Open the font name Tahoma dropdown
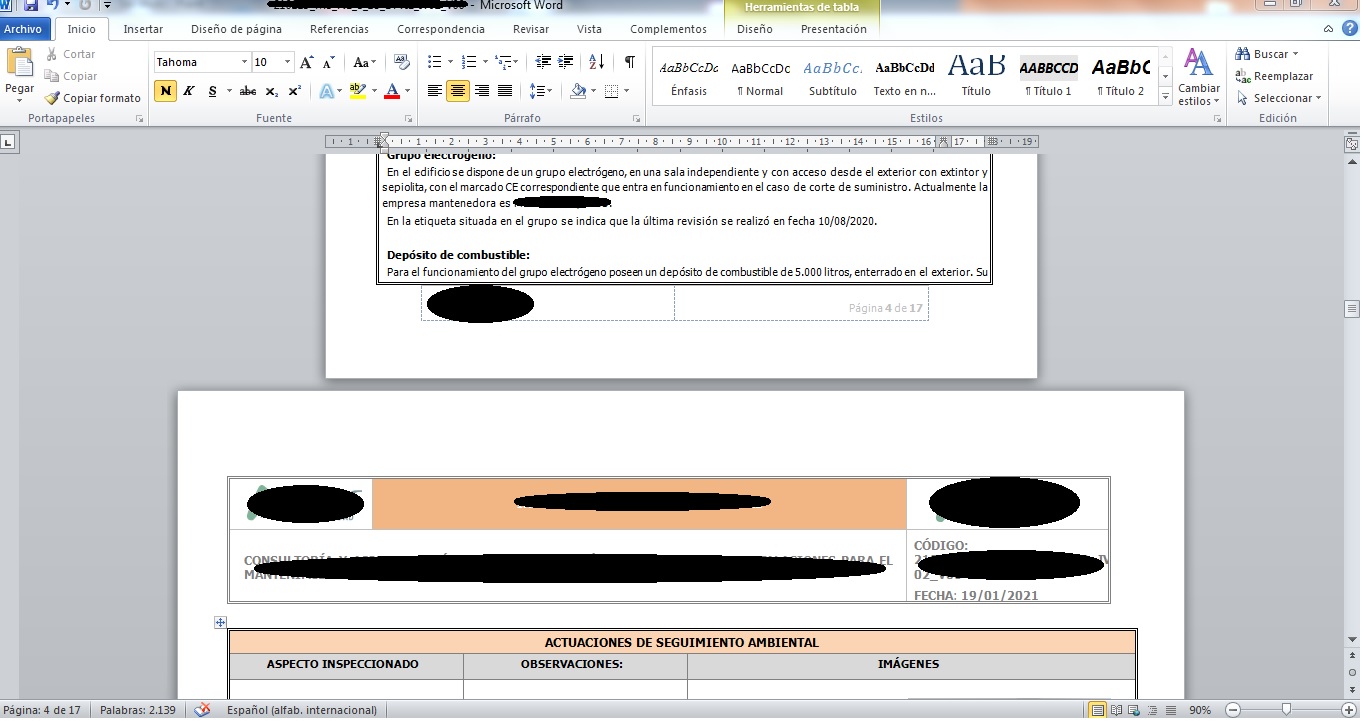1364x724 pixels. coord(244,62)
